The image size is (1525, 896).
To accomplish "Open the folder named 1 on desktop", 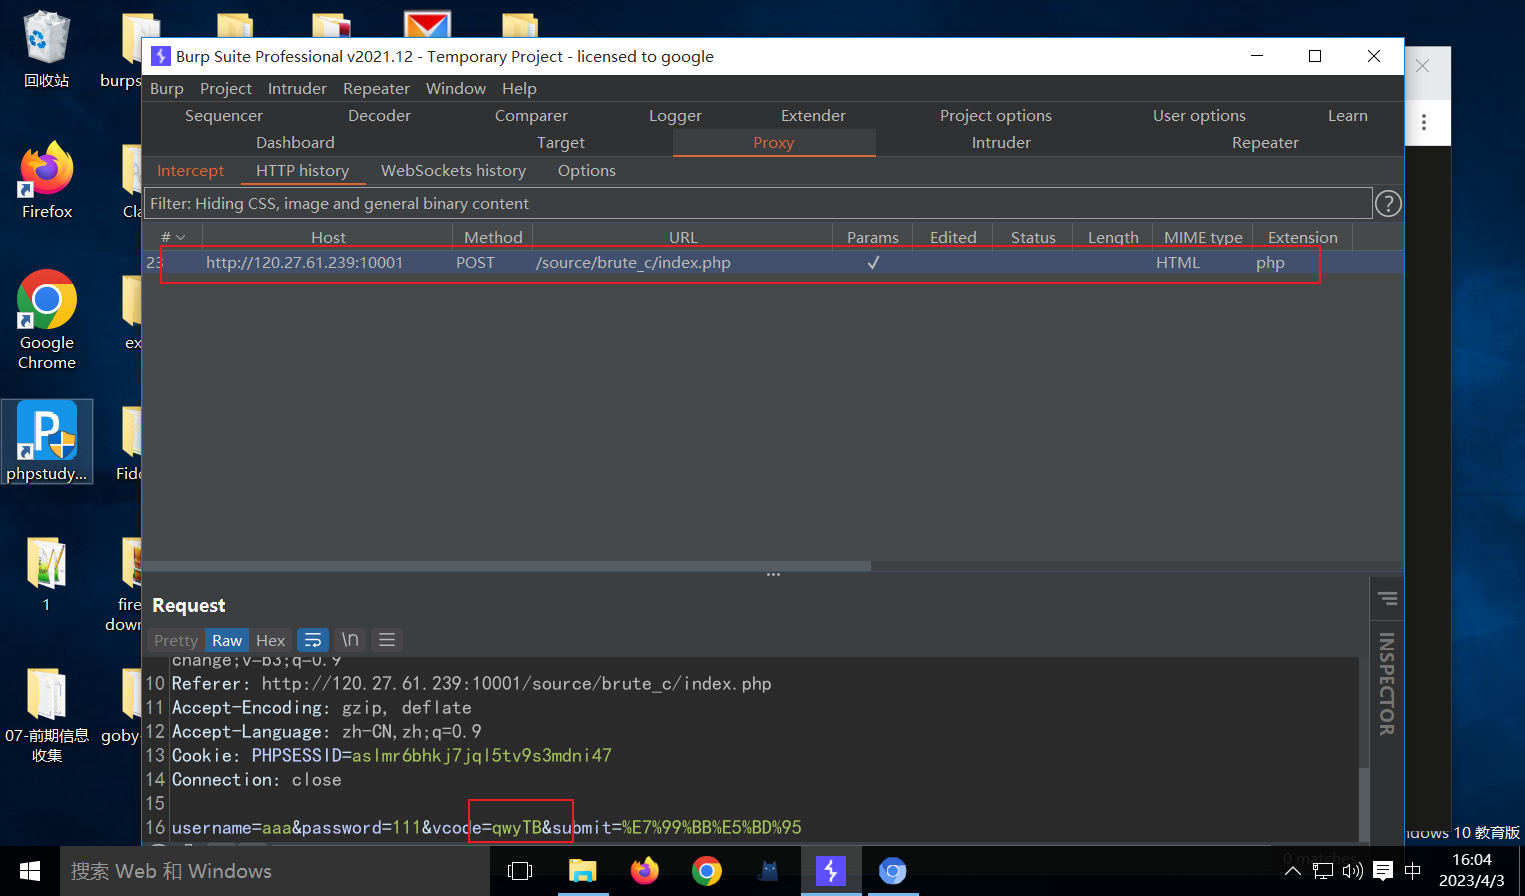I will click(47, 574).
